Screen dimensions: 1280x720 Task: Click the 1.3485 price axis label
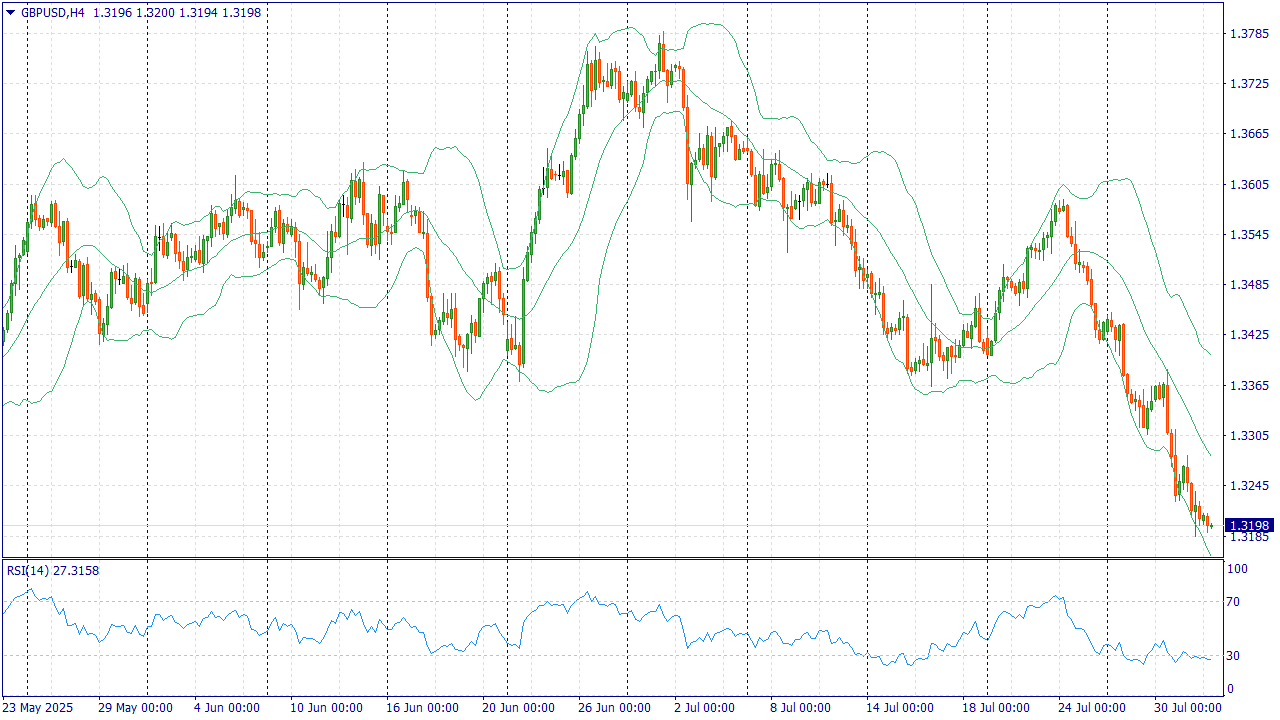[x=1249, y=285]
